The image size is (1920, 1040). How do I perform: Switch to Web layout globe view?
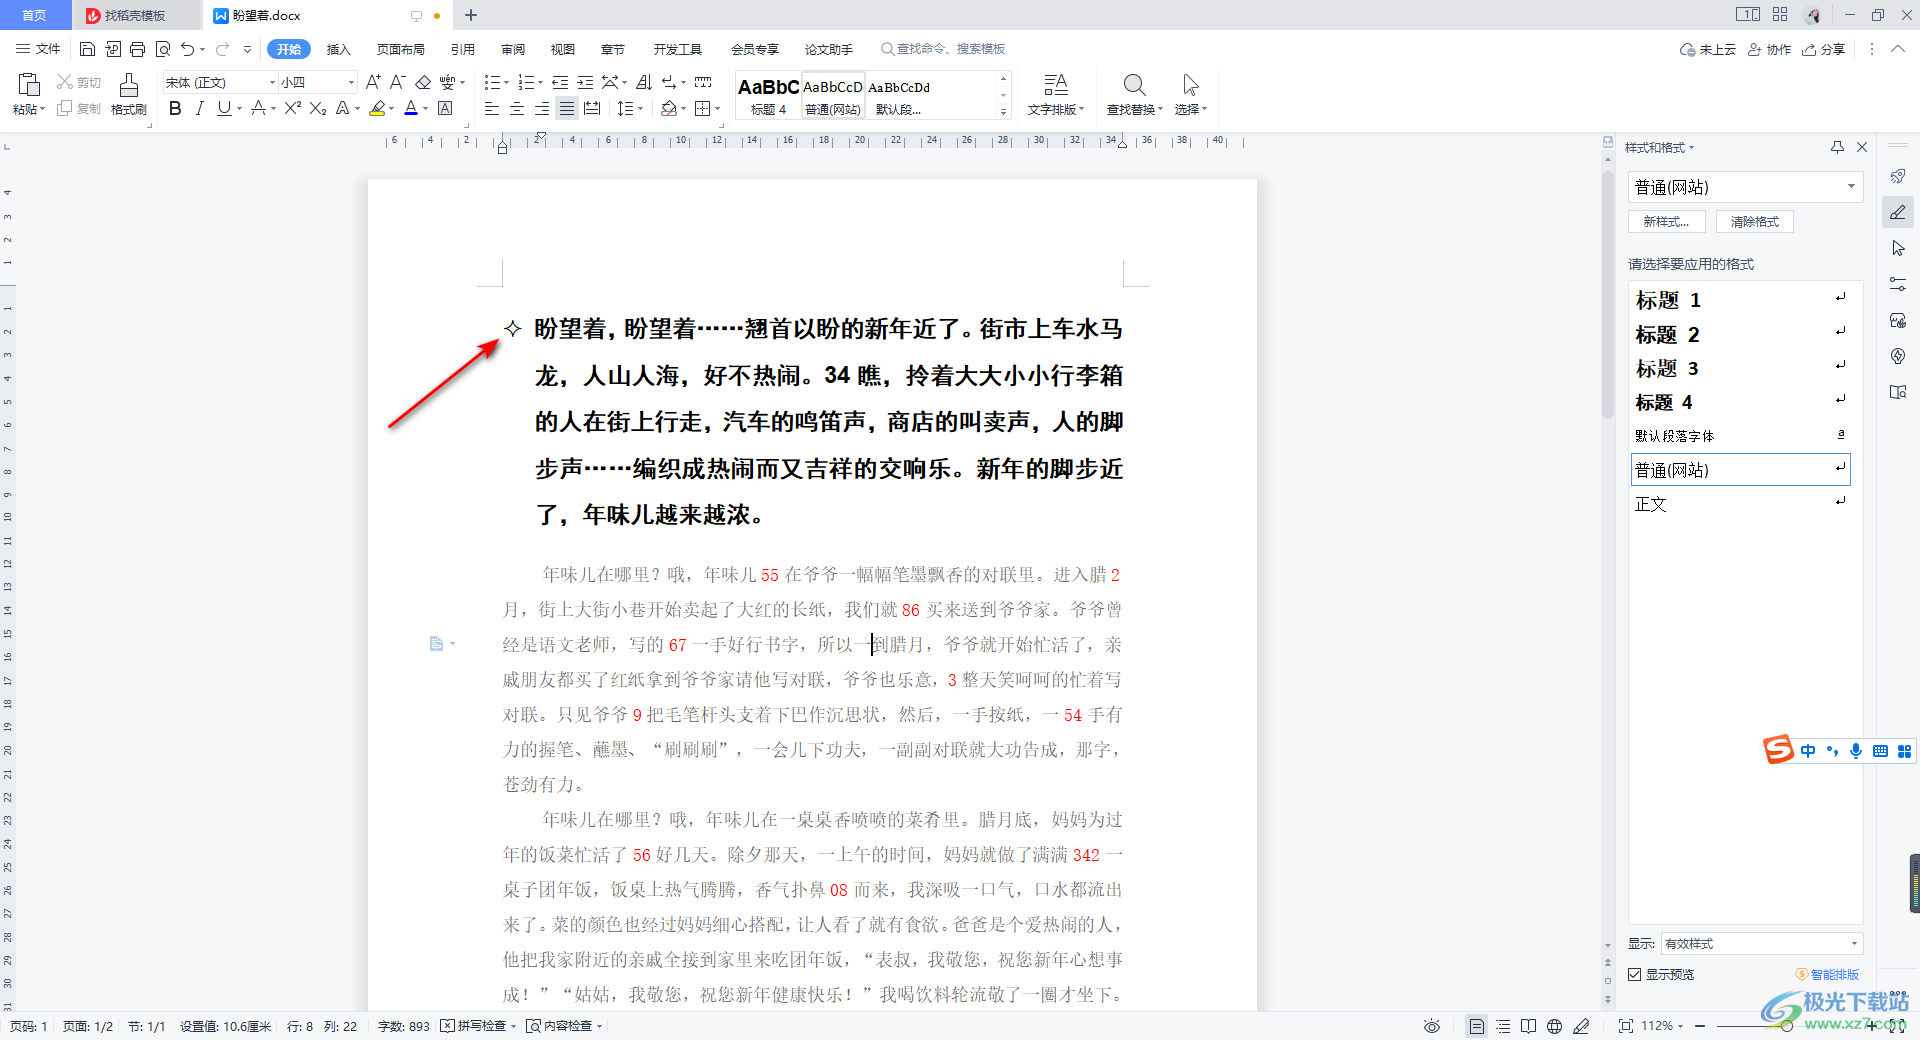click(x=1554, y=1026)
